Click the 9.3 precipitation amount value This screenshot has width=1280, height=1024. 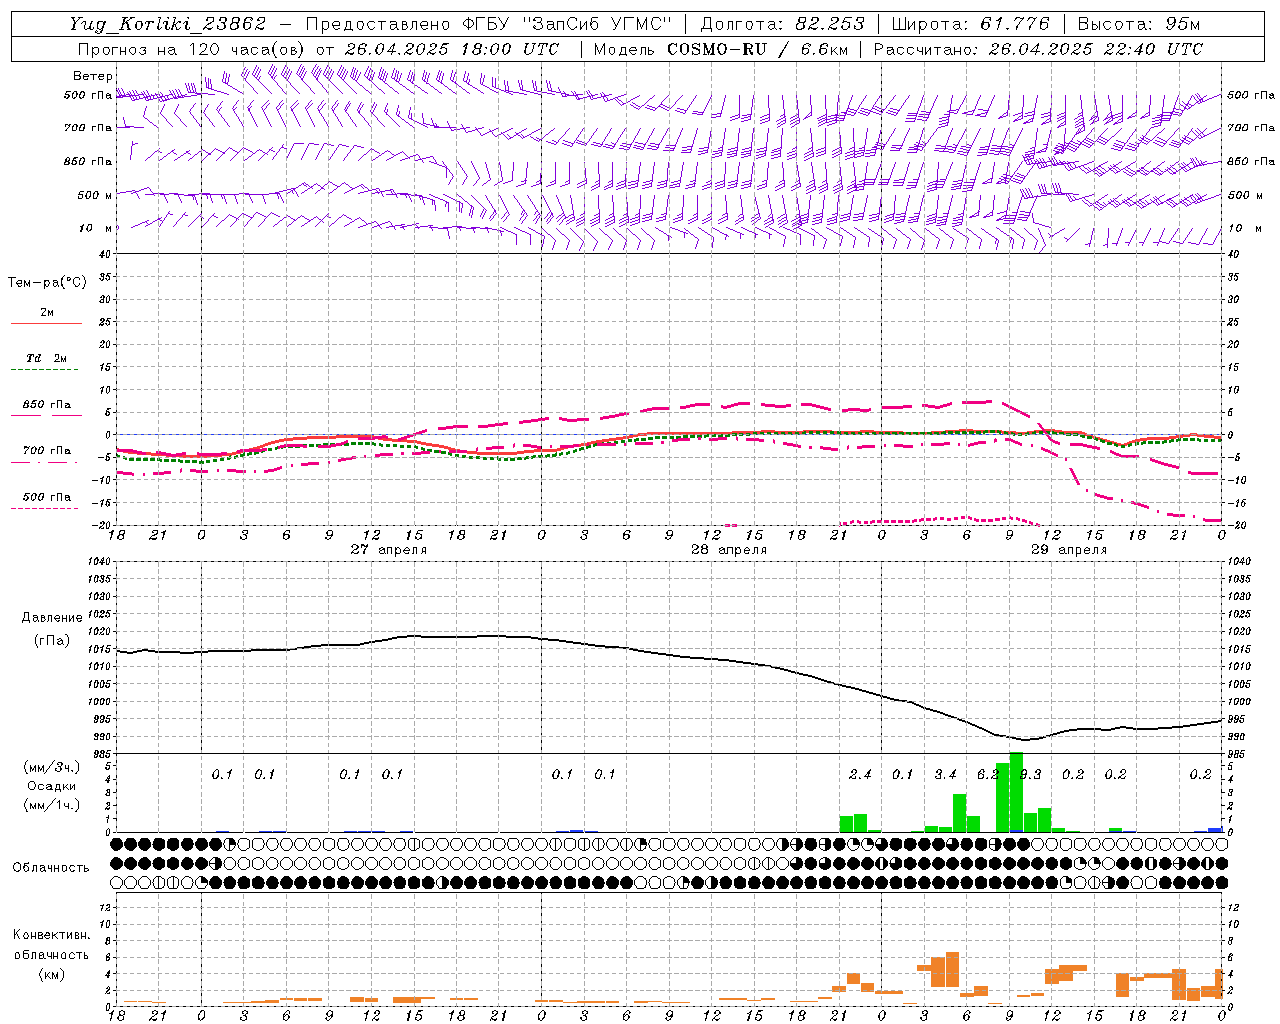click(1030, 775)
